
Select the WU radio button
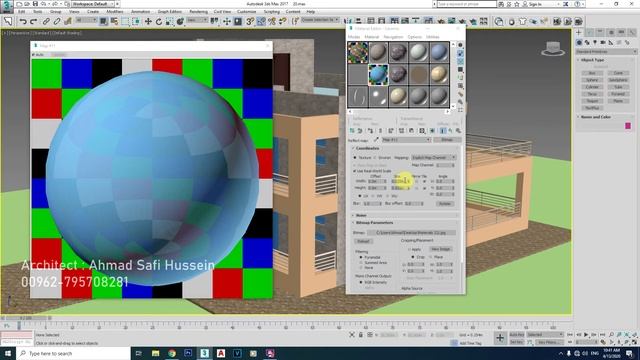click(x=388, y=196)
